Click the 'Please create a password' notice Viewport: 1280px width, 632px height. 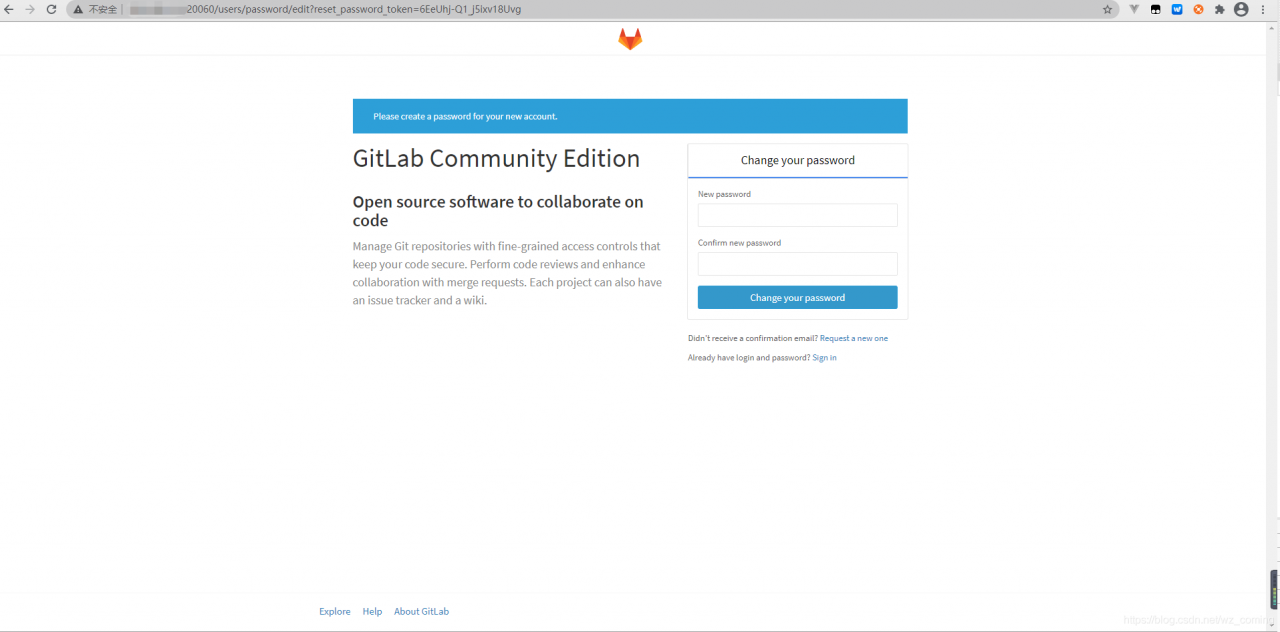(x=630, y=116)
